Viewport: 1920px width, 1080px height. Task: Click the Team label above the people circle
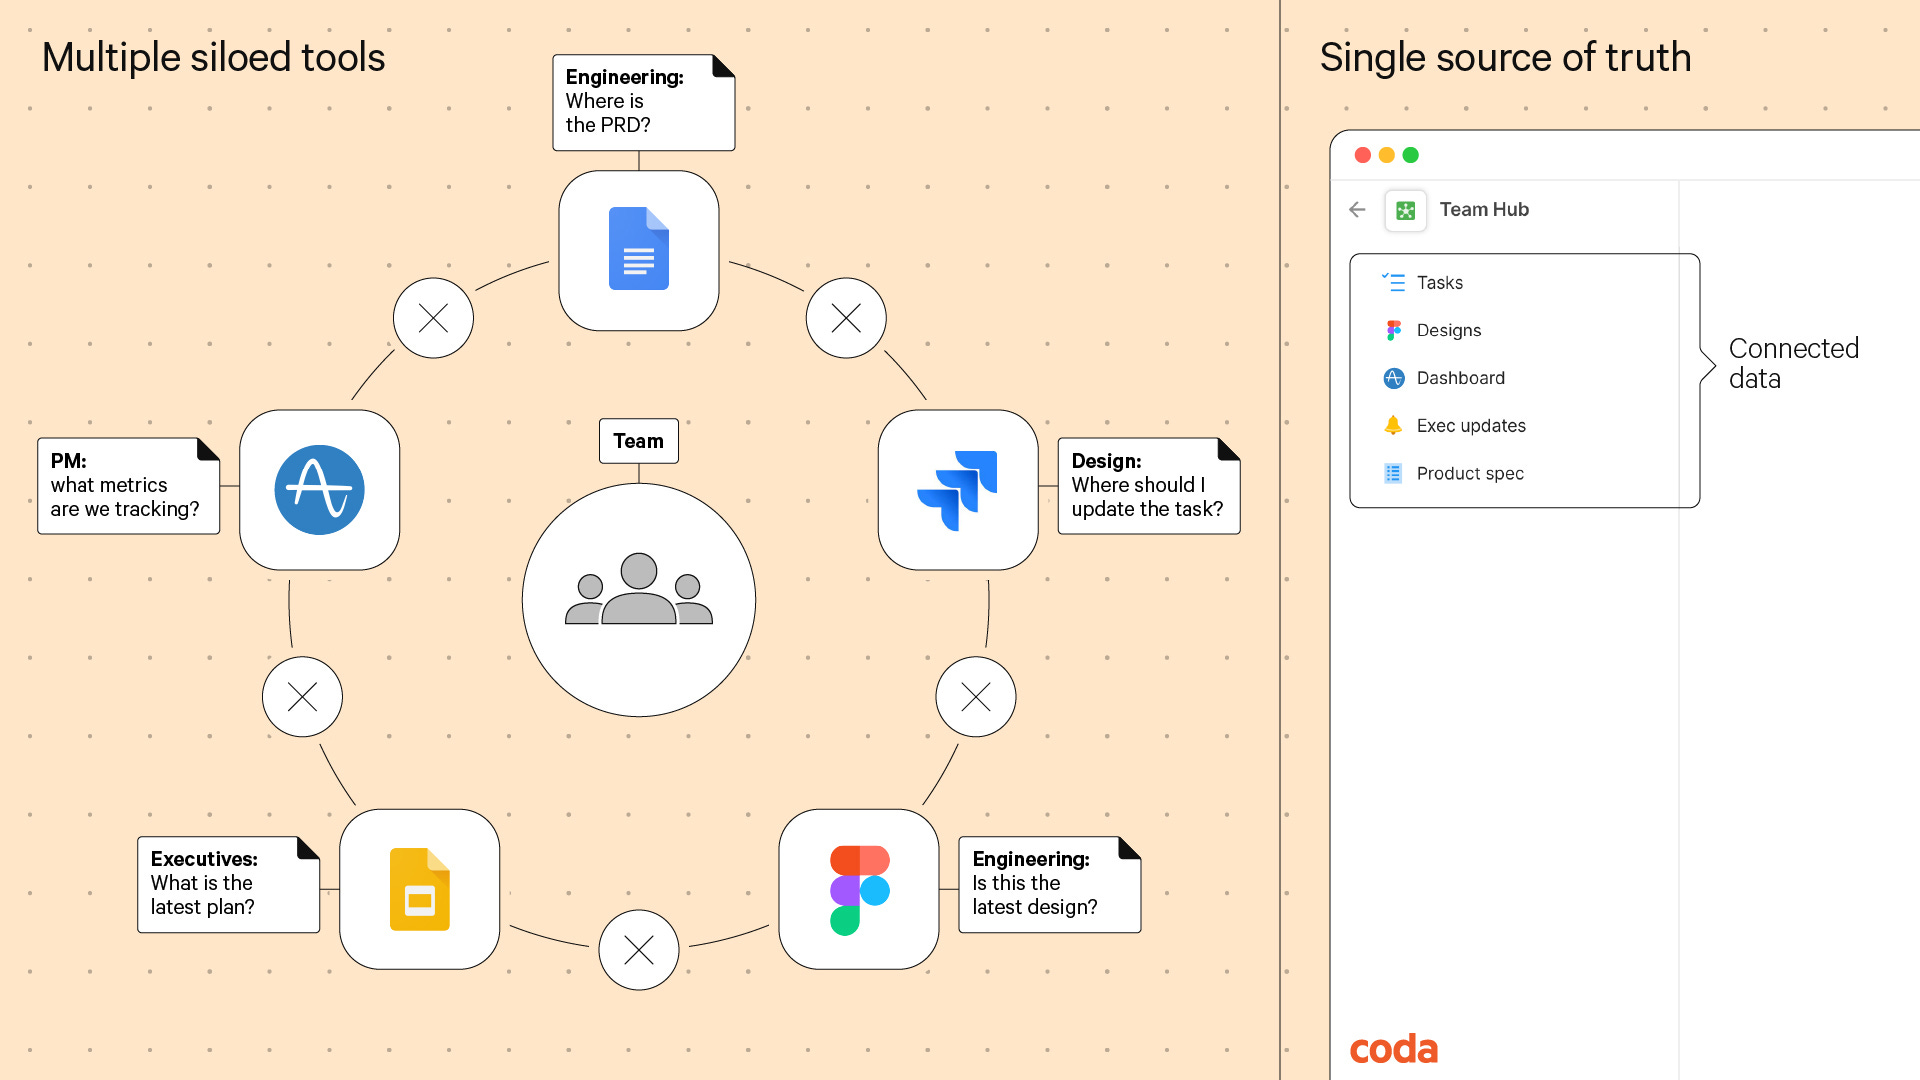point(638,441)
